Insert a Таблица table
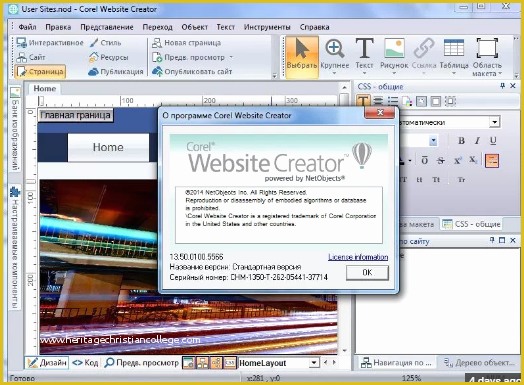Screen dimensions: 524x385 (x=454, y=55)
